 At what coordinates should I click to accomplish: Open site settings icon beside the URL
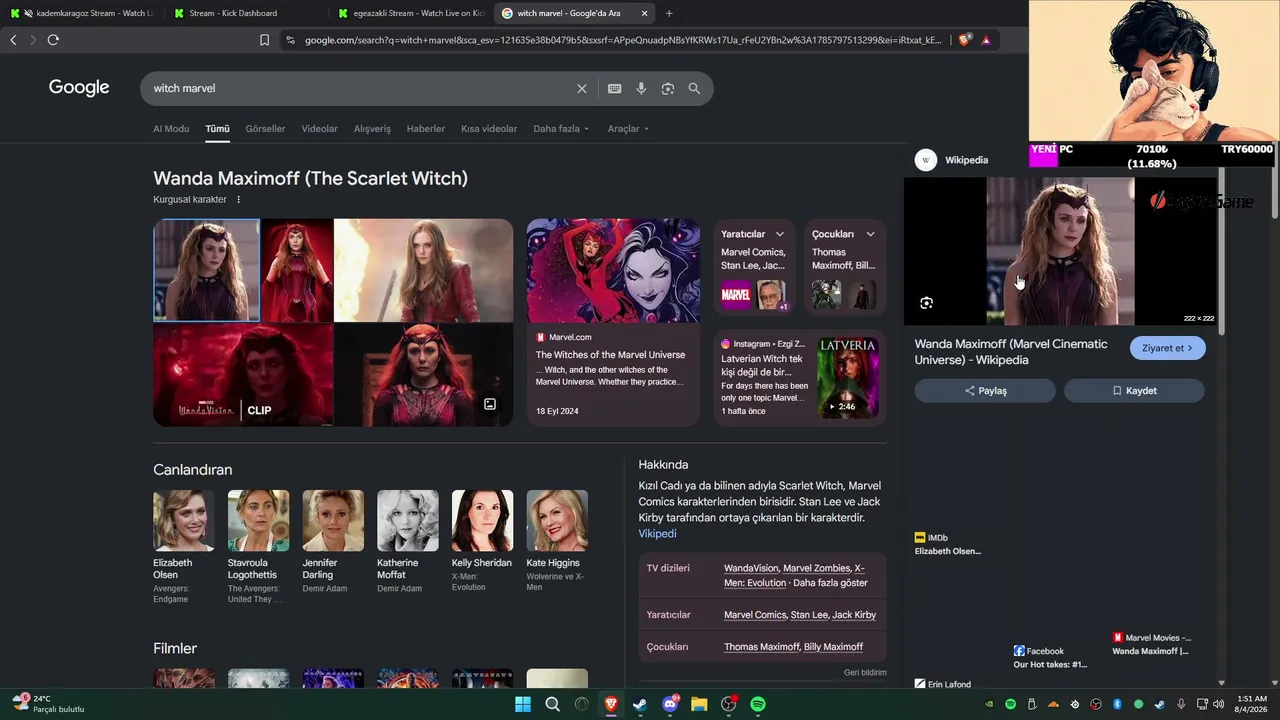click(x=290, y=40)
